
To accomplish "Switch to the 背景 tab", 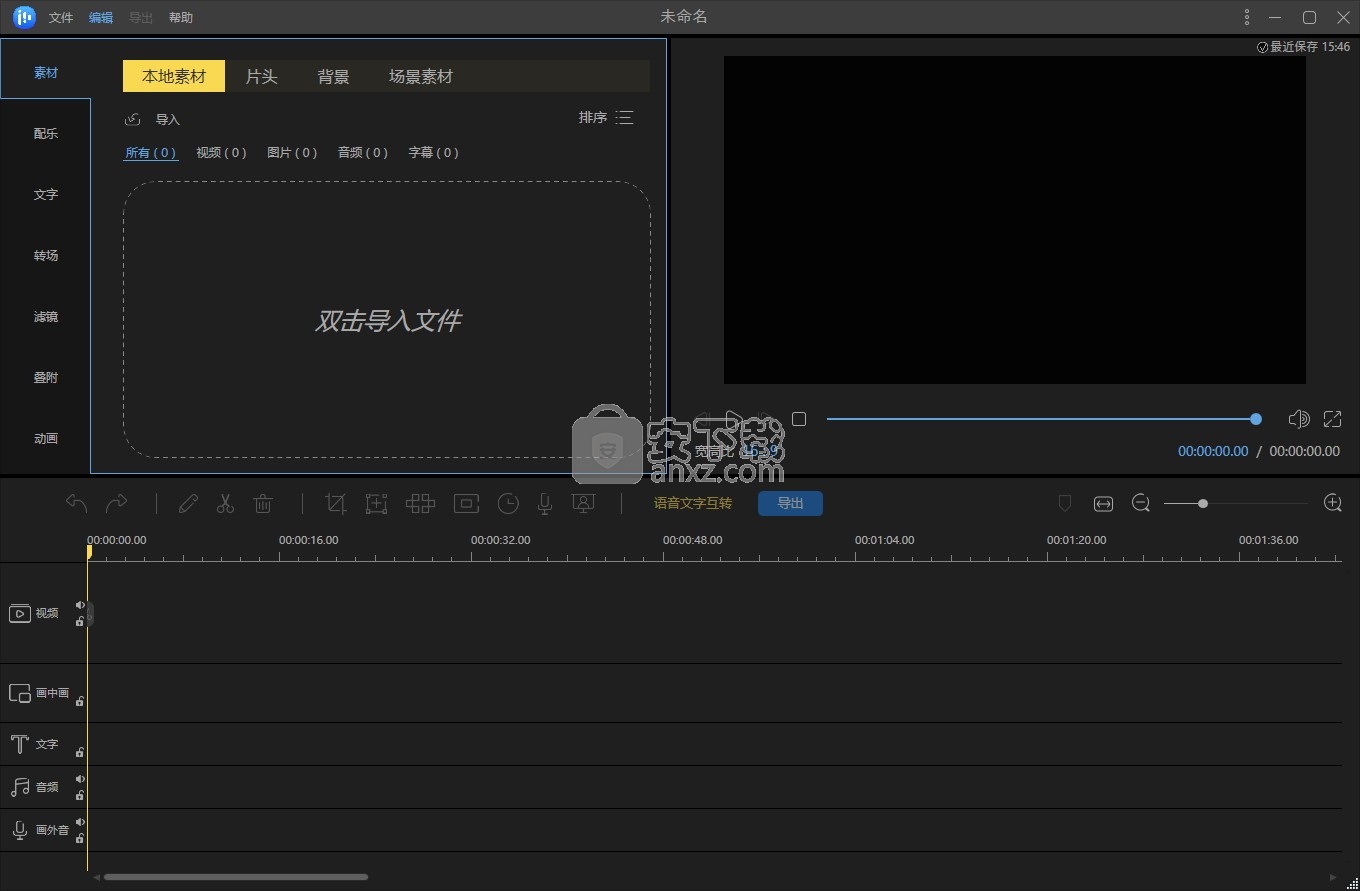I will (333, 76).
